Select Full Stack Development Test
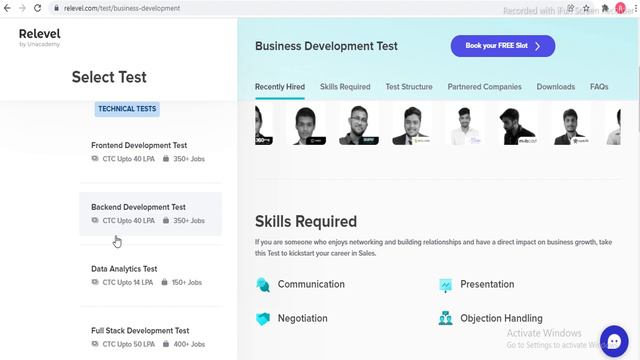The height and width of the screenshot is (360, 640). pos(151,337)
